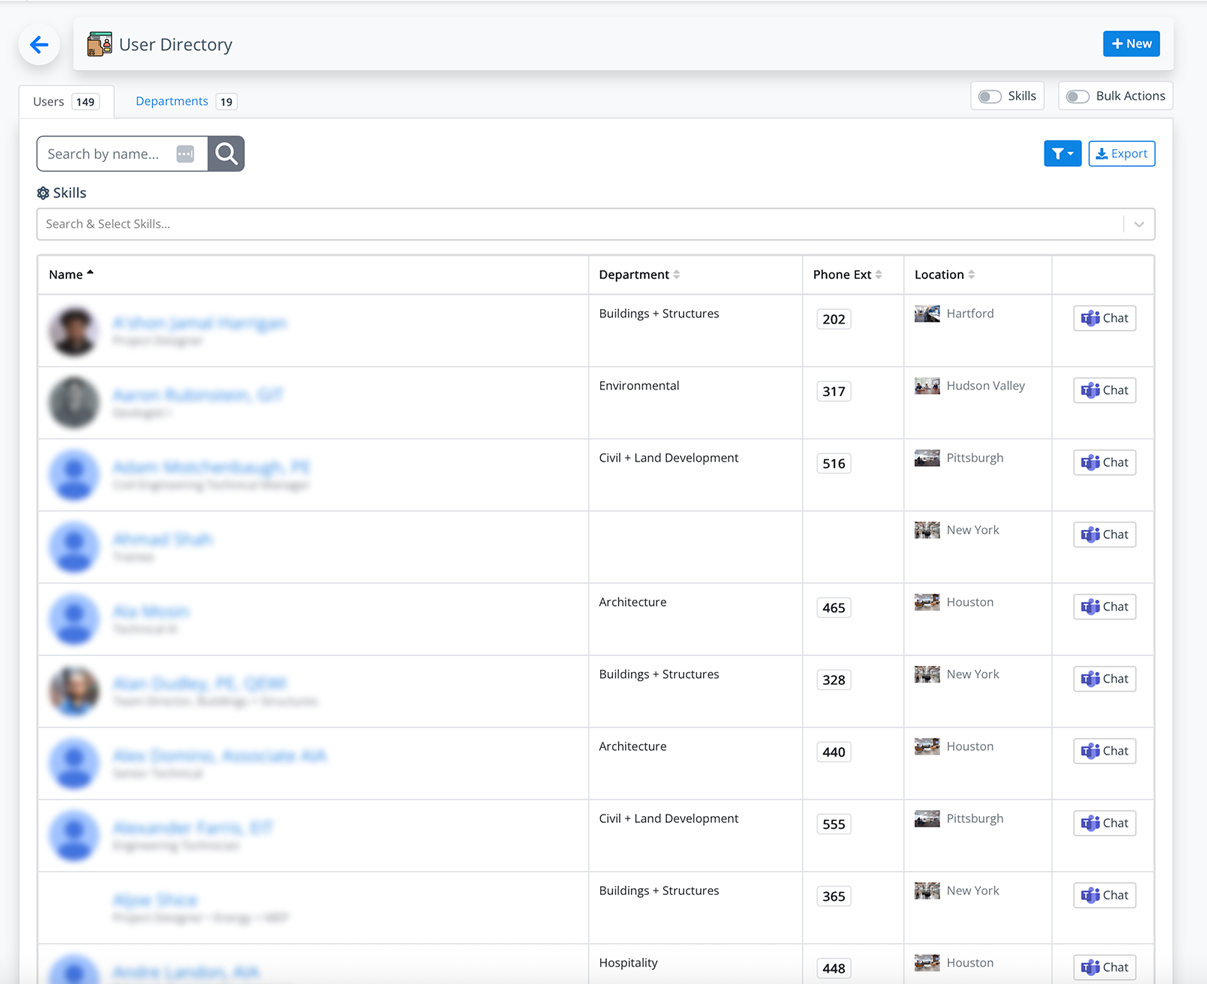Open the filter button's dropdown arrow

click(1068, 153)
